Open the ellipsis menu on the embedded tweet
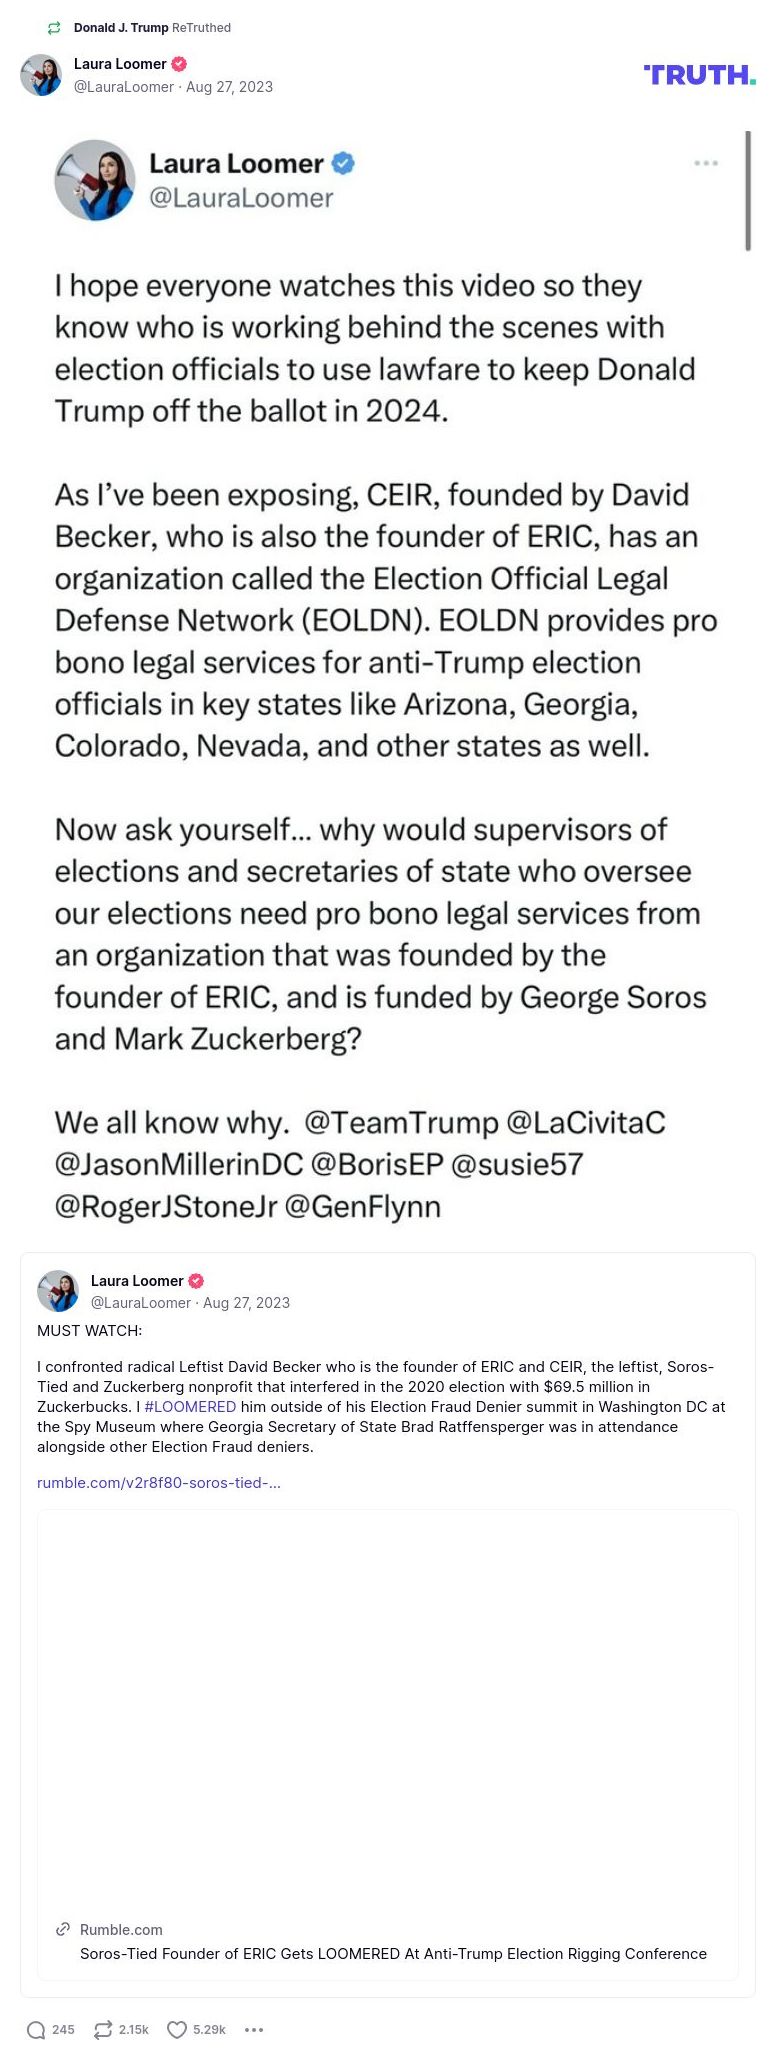 [x=706, y=163]
